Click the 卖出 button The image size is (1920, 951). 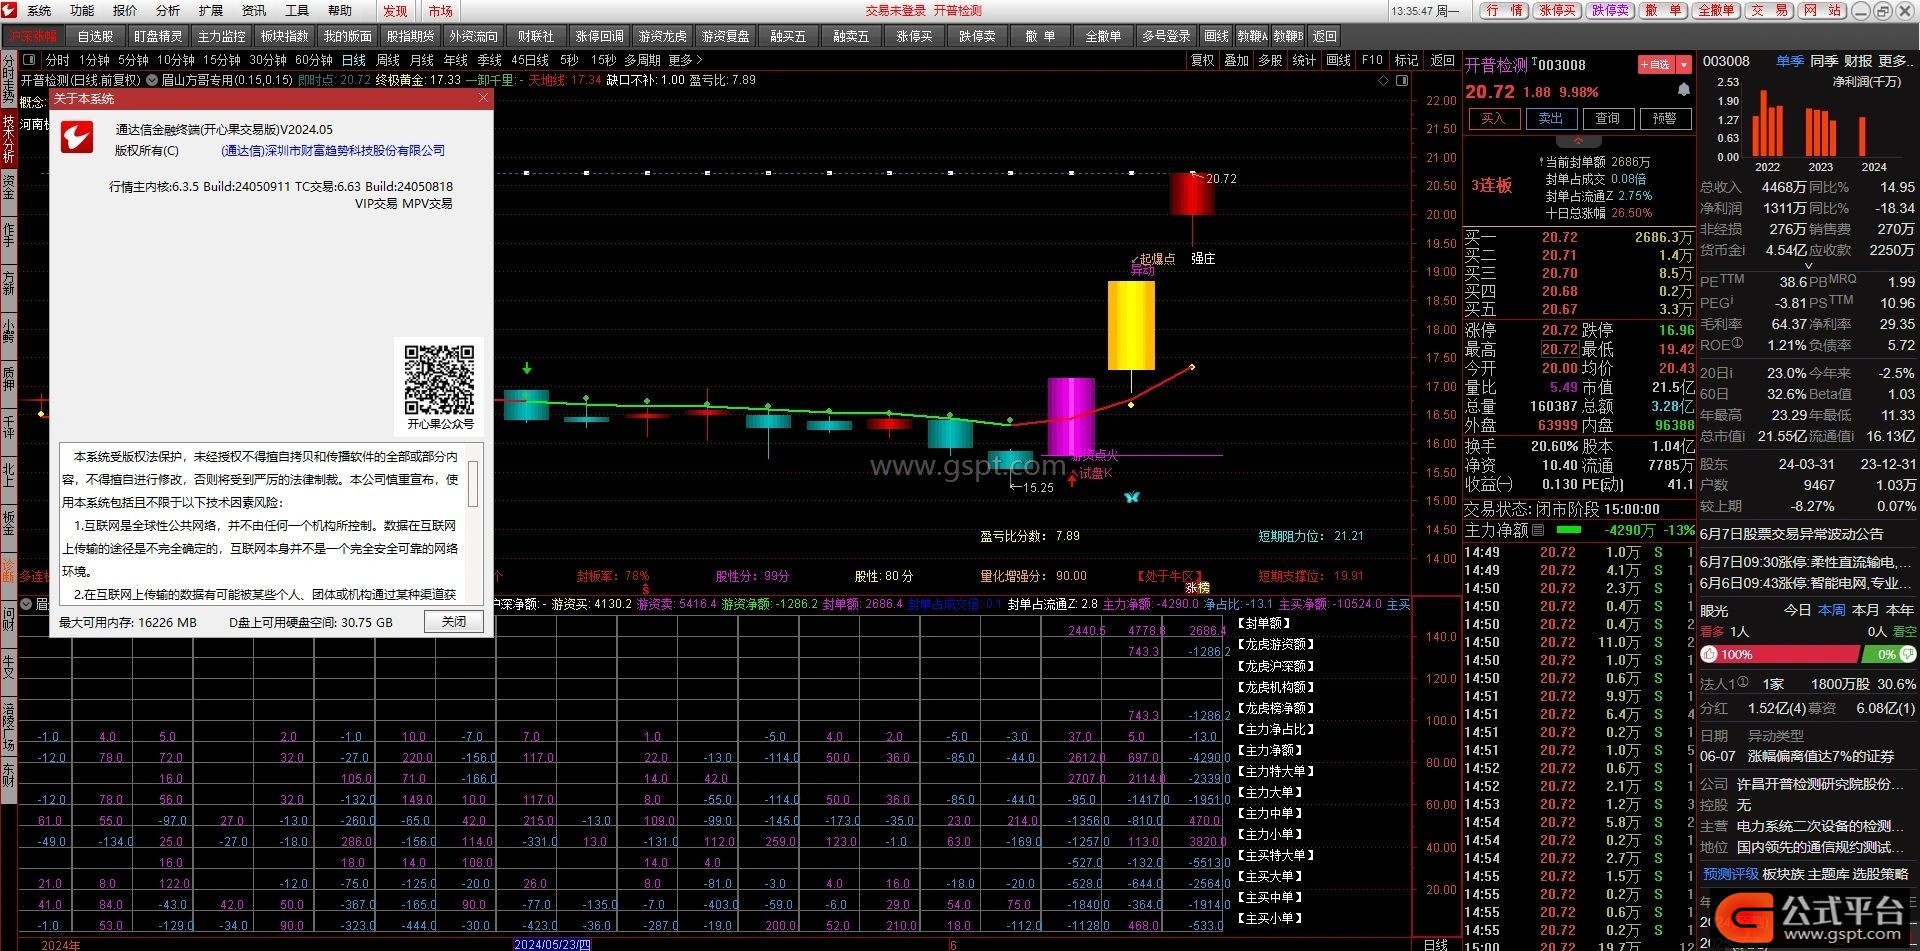tap(1551, 119)
